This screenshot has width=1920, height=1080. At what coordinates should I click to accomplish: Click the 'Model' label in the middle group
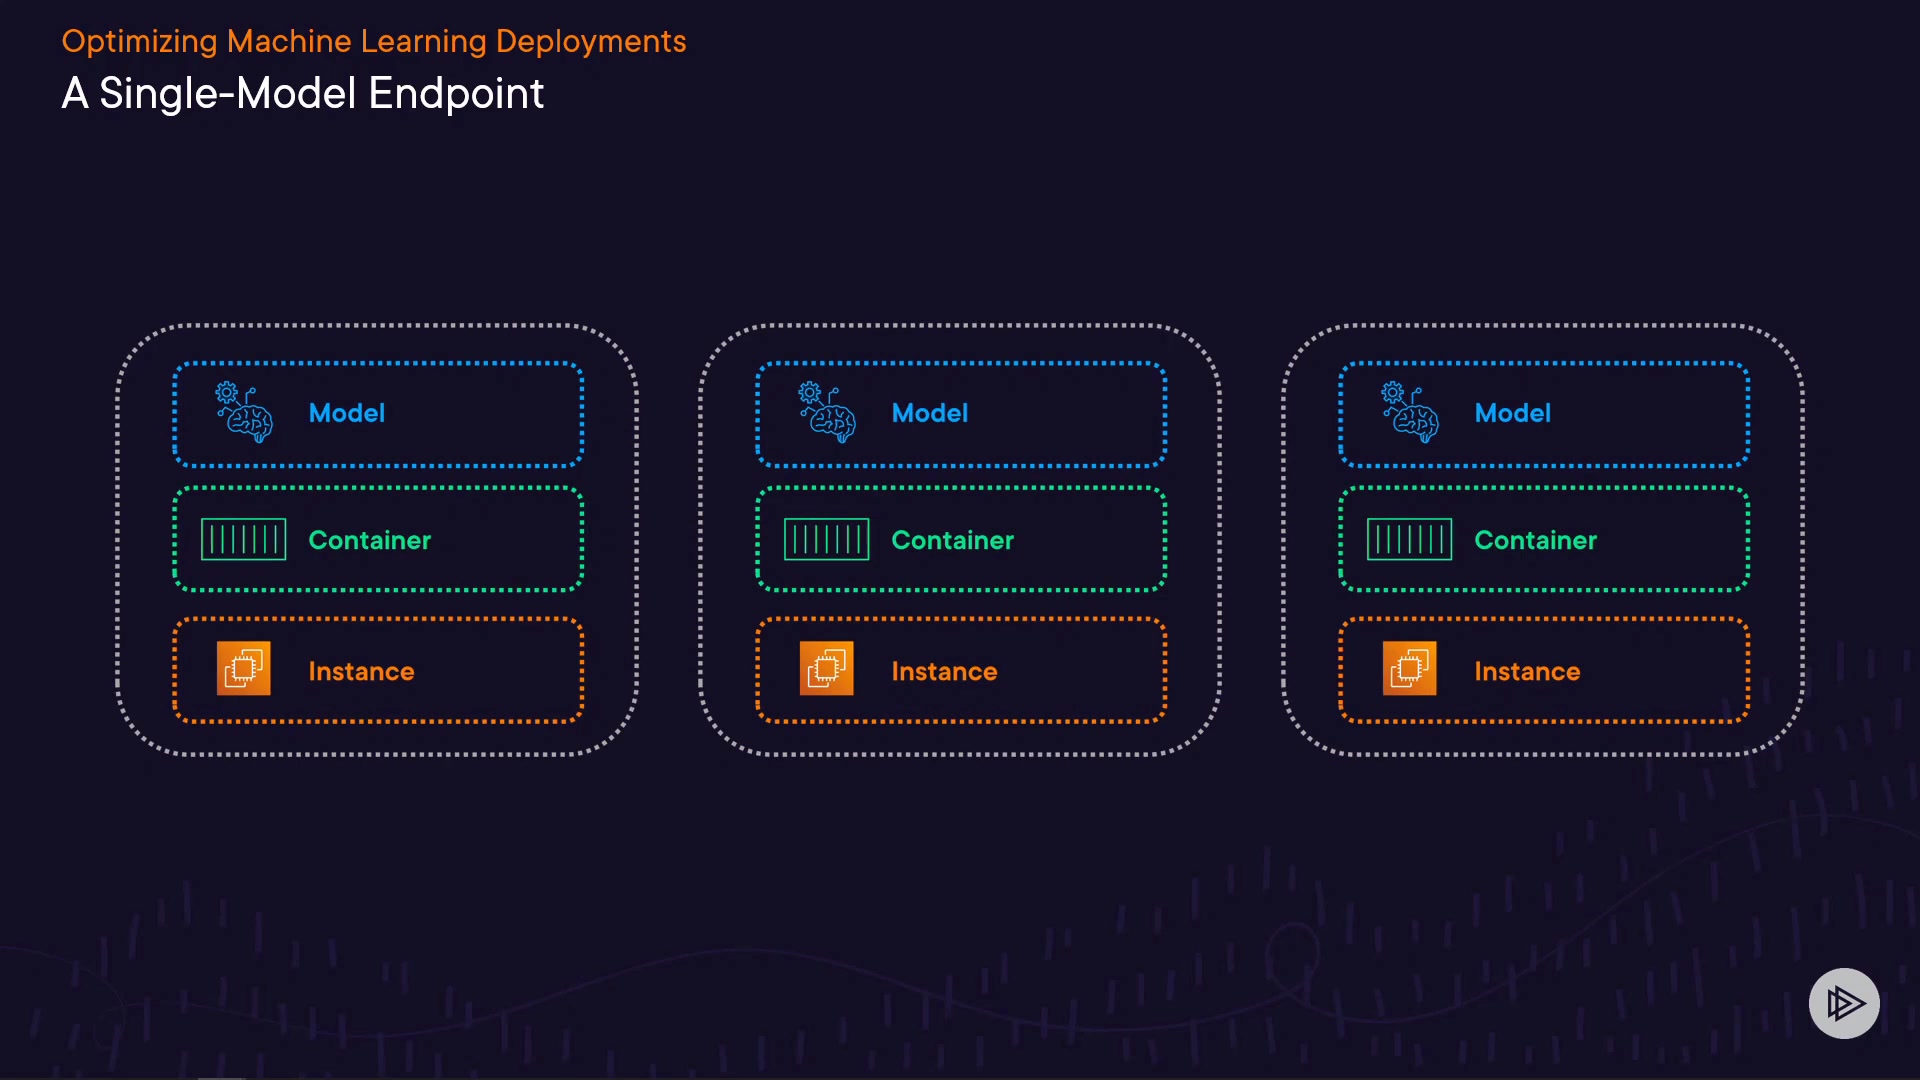point(930,413)
